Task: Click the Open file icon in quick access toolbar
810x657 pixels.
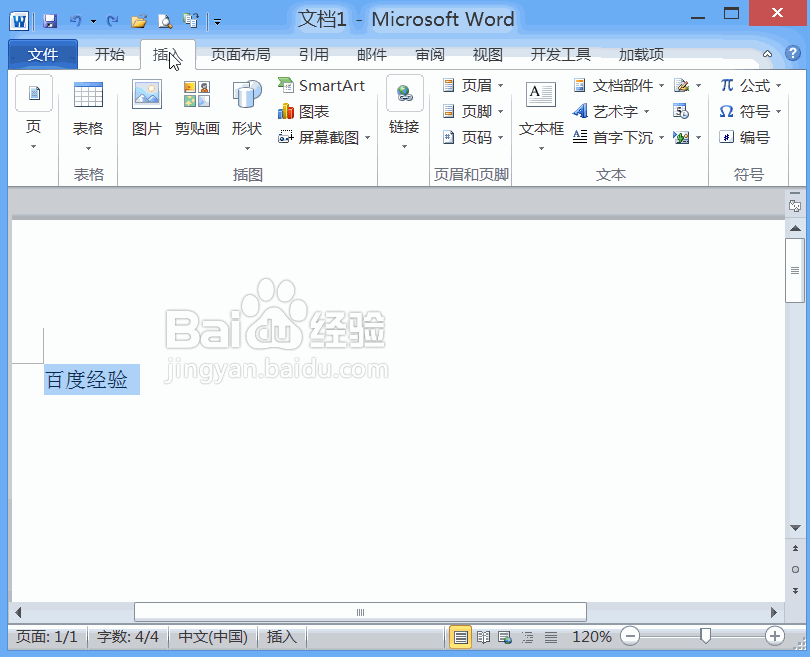Action: click(138, 20)
